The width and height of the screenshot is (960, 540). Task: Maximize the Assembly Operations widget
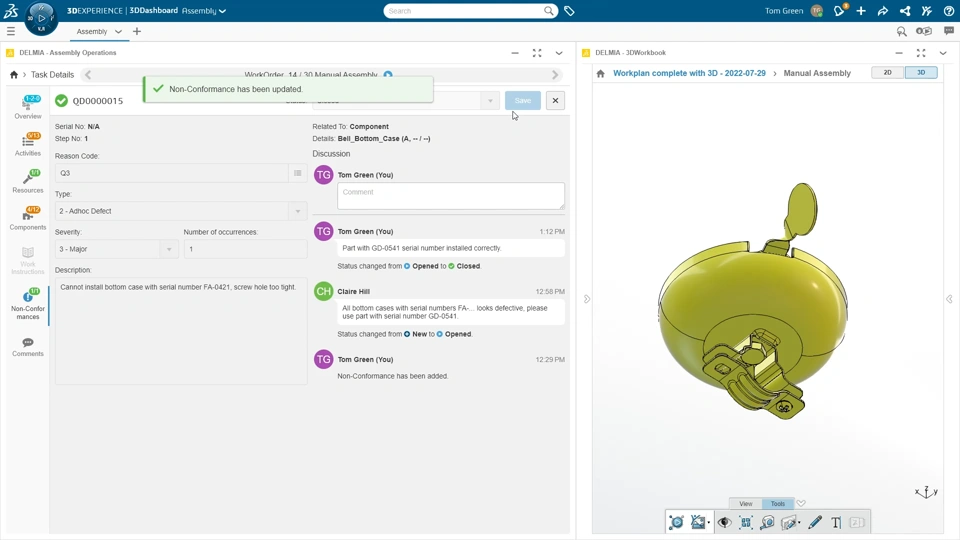point(537,53)
